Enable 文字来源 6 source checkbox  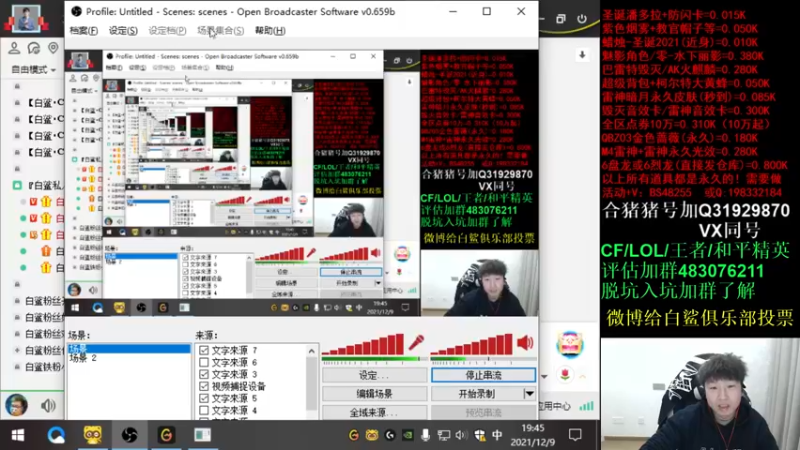coord(204,362)
